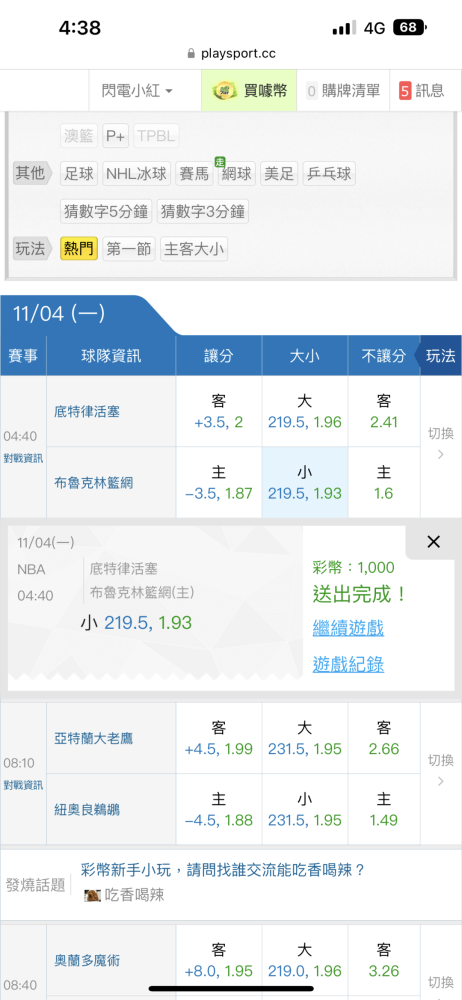Open 訊息 messages with red badge
The image size is (462, 1000).
pos(422,91)
